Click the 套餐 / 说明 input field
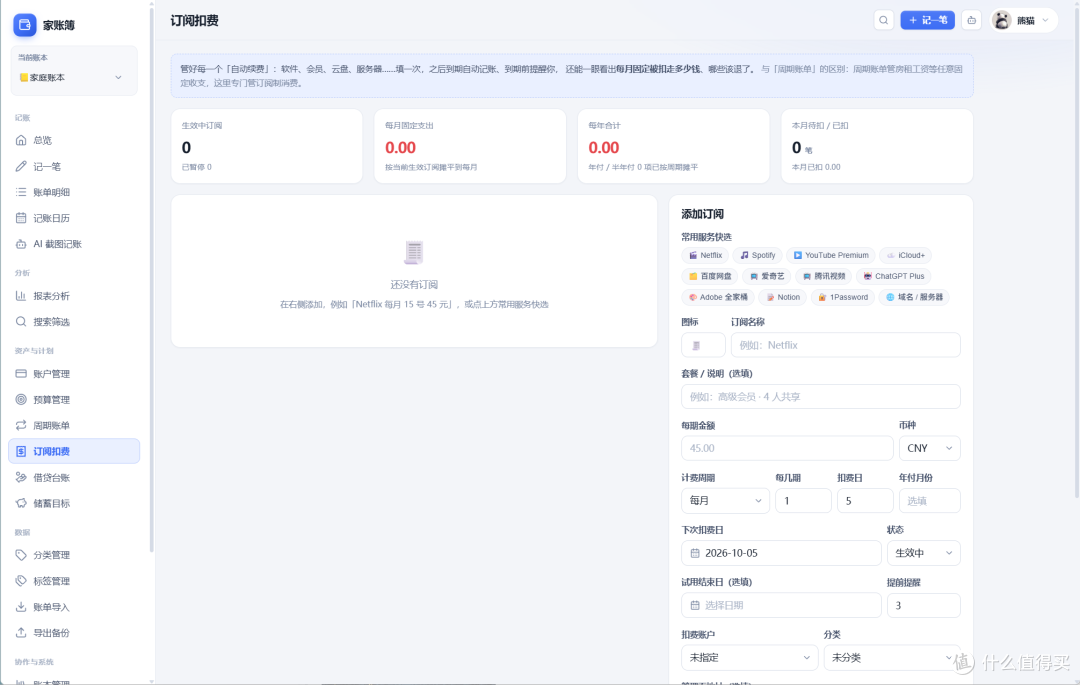The width and height of the screenshot is (1080, 685). 820,397
